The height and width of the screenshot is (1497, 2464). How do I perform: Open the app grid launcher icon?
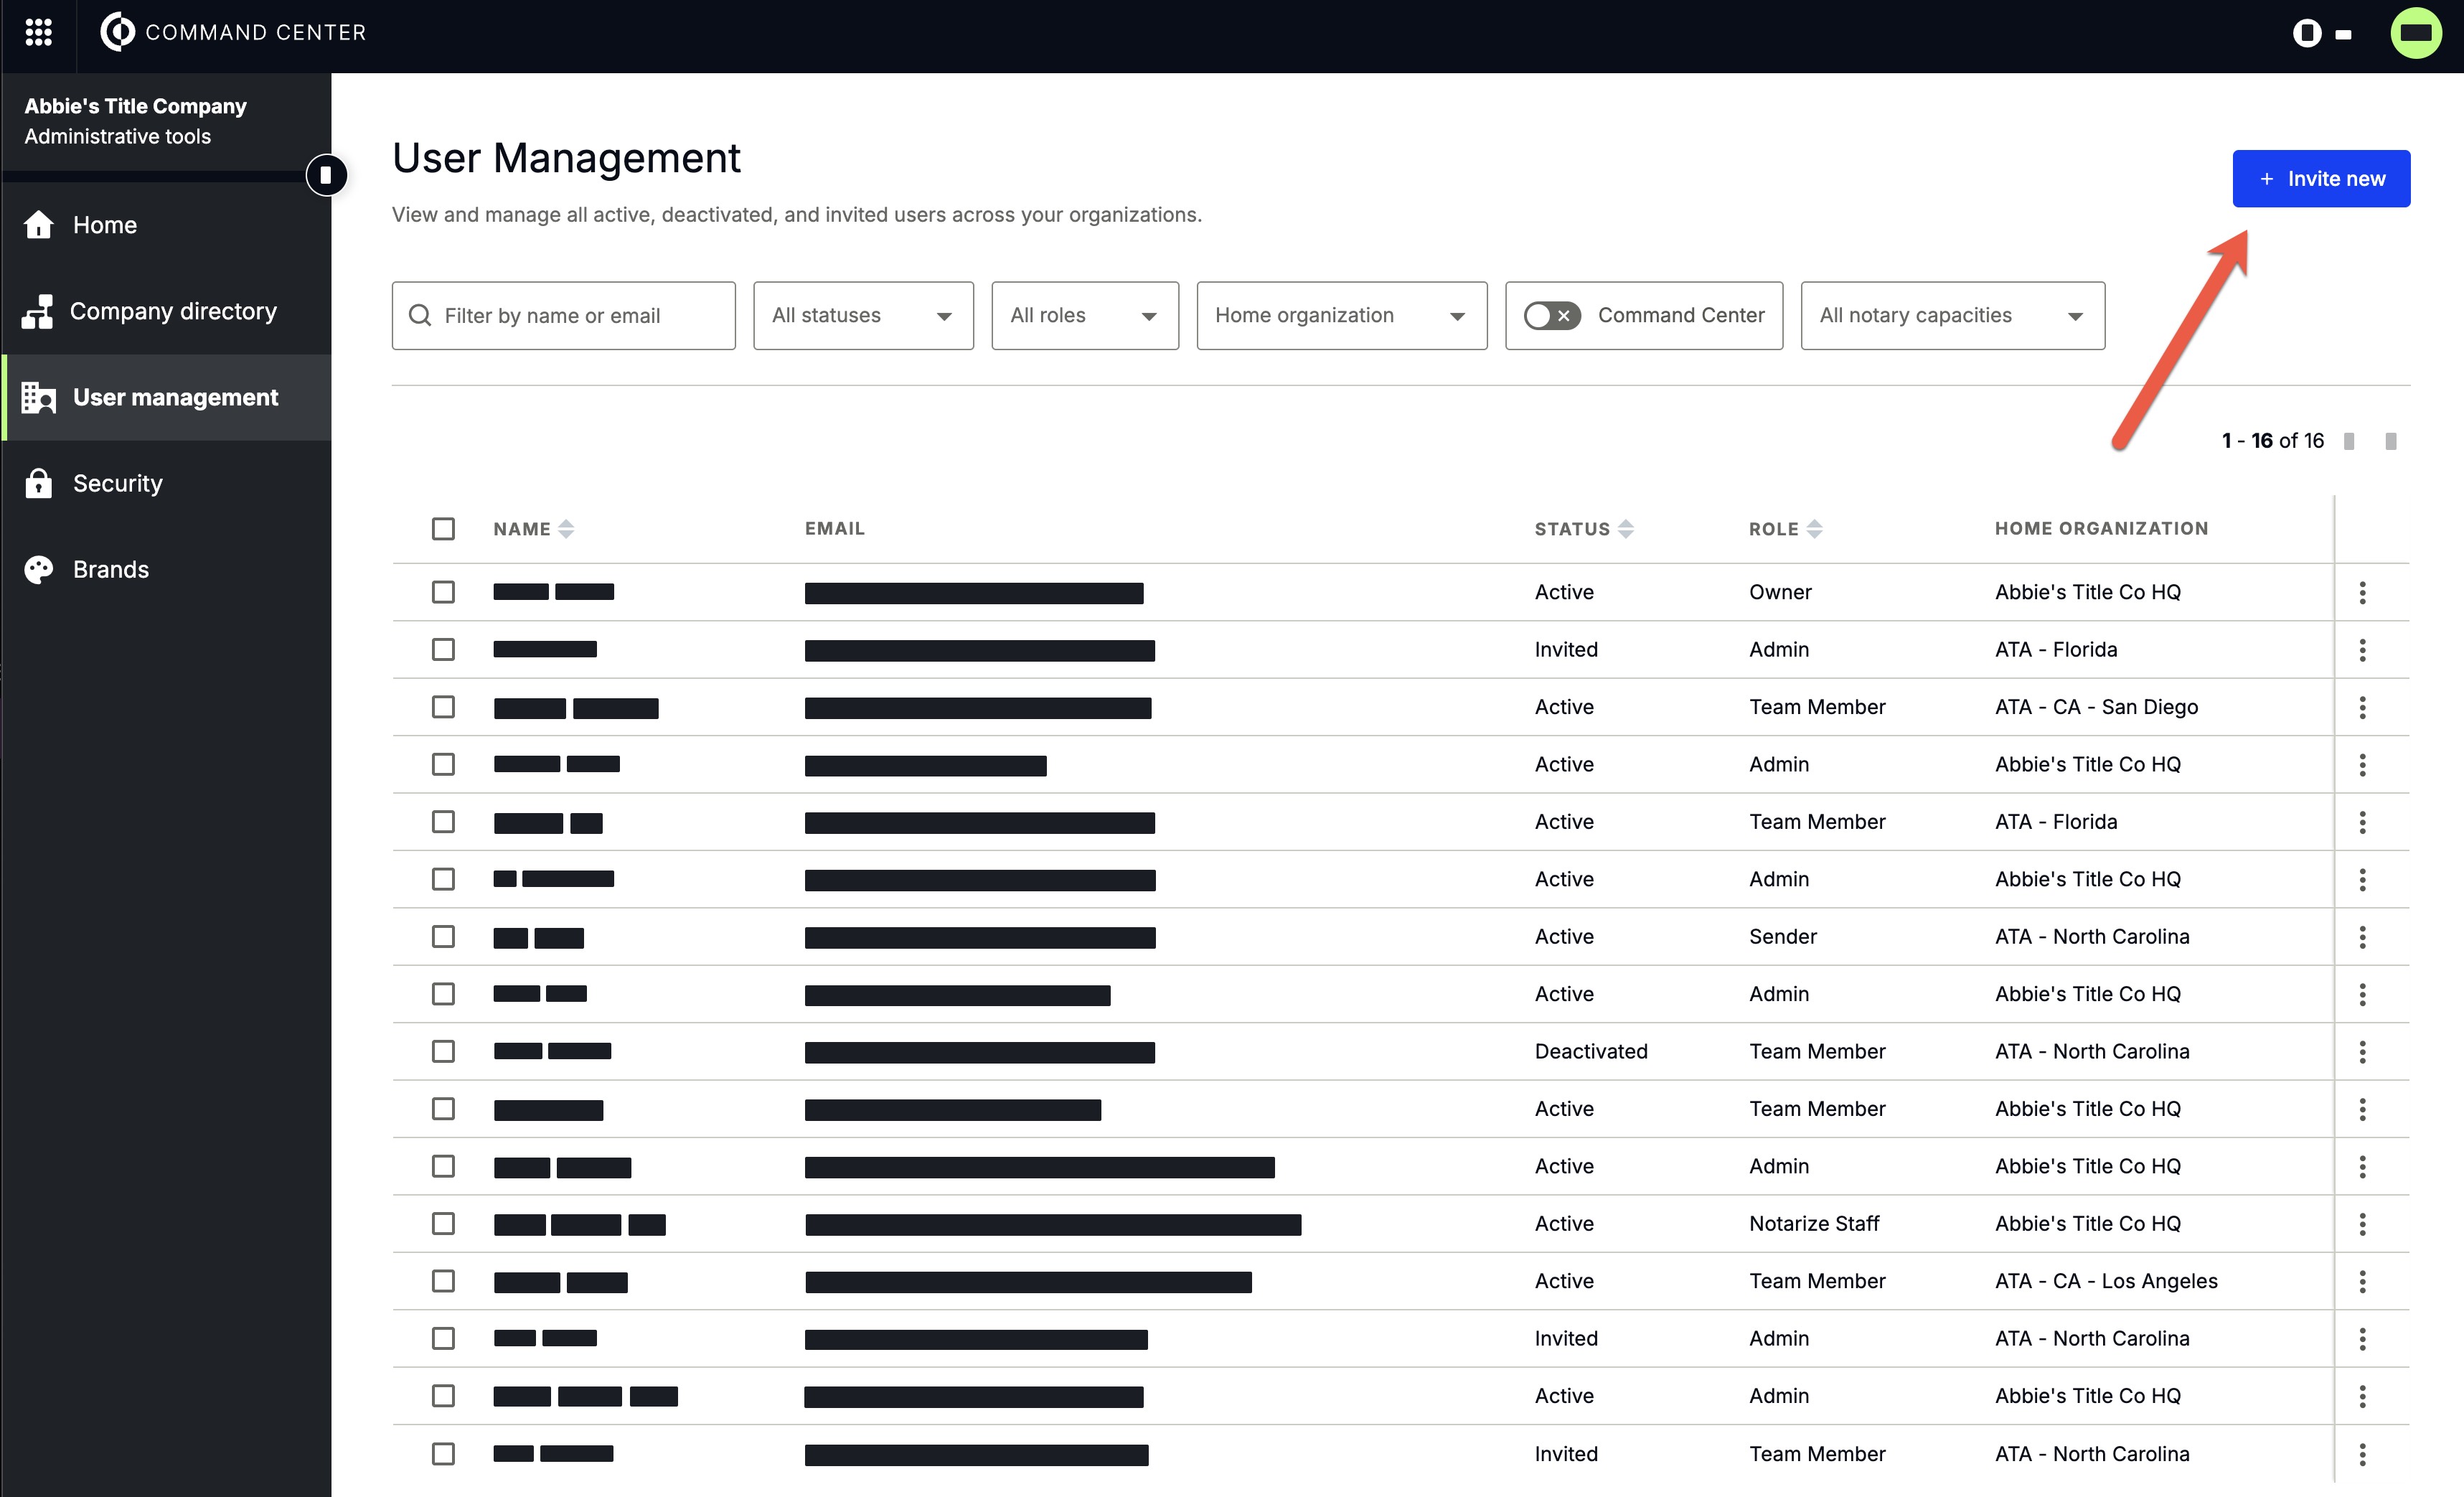(x=38, y=32)
